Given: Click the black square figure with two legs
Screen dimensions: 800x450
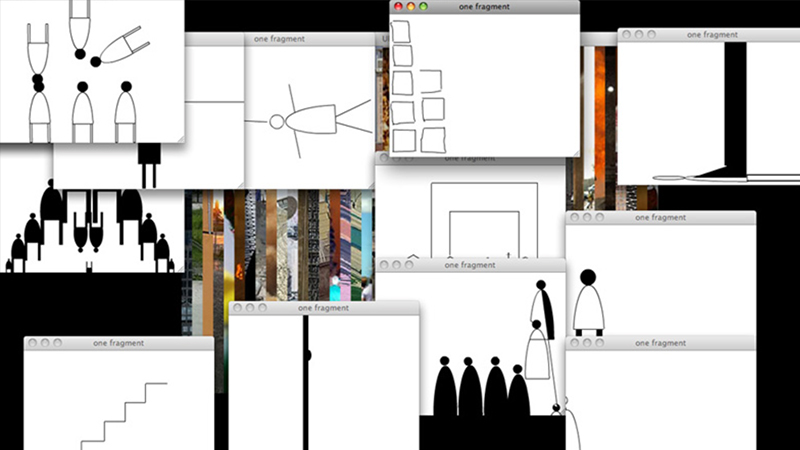Looking at the screenshot, I should 149,165.
